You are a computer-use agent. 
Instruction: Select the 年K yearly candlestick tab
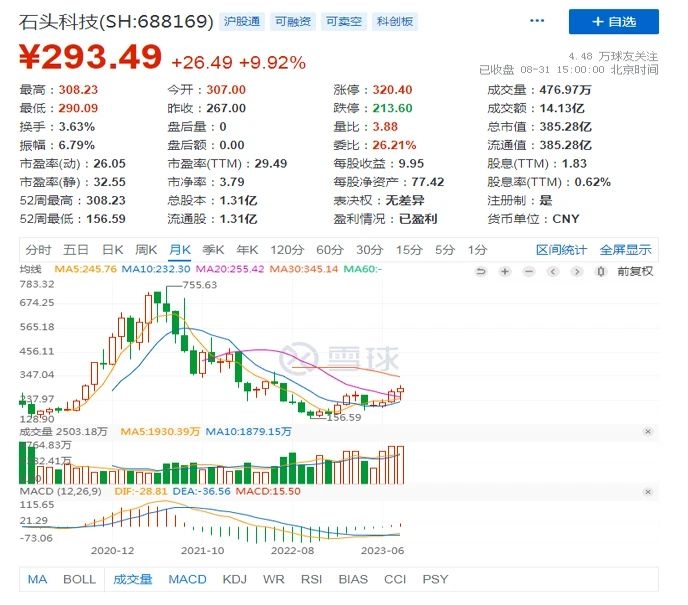coord(247,250)
